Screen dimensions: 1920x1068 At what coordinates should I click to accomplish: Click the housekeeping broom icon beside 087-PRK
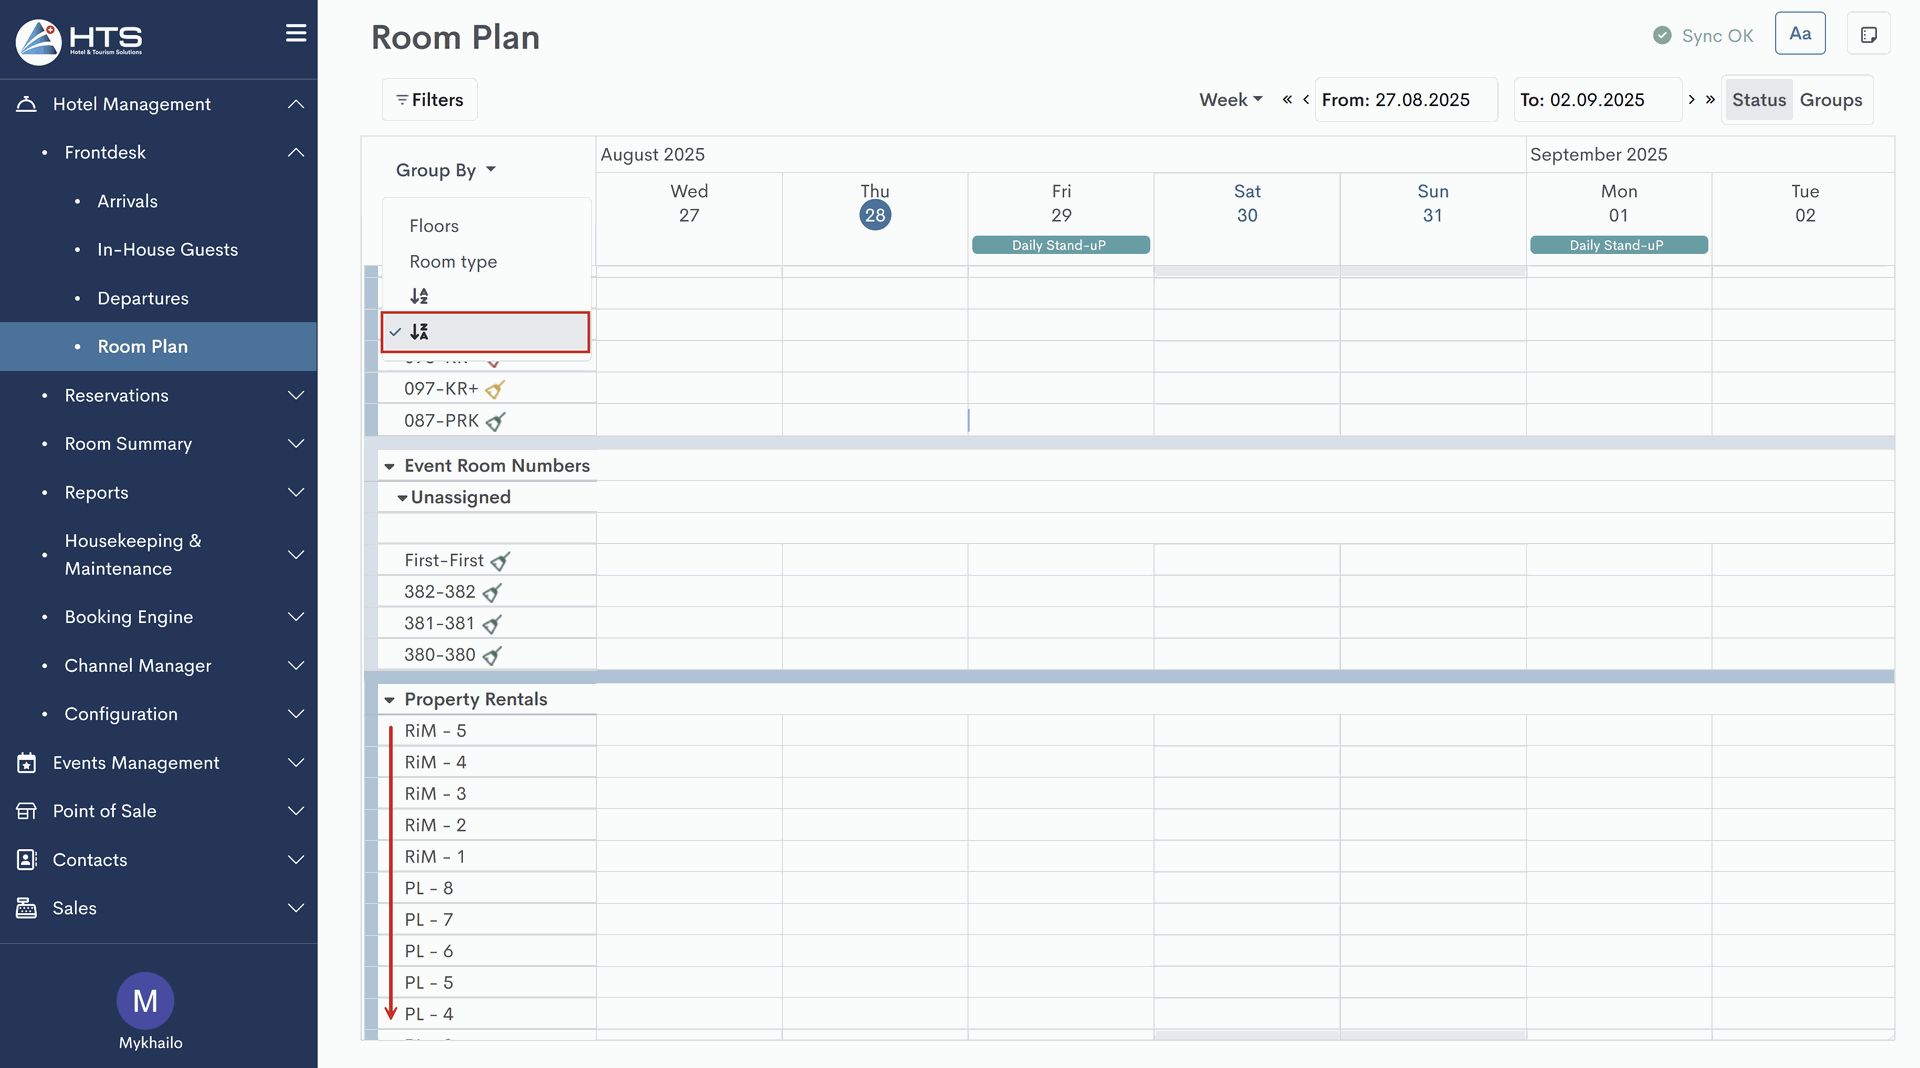[x=495, y=422]
